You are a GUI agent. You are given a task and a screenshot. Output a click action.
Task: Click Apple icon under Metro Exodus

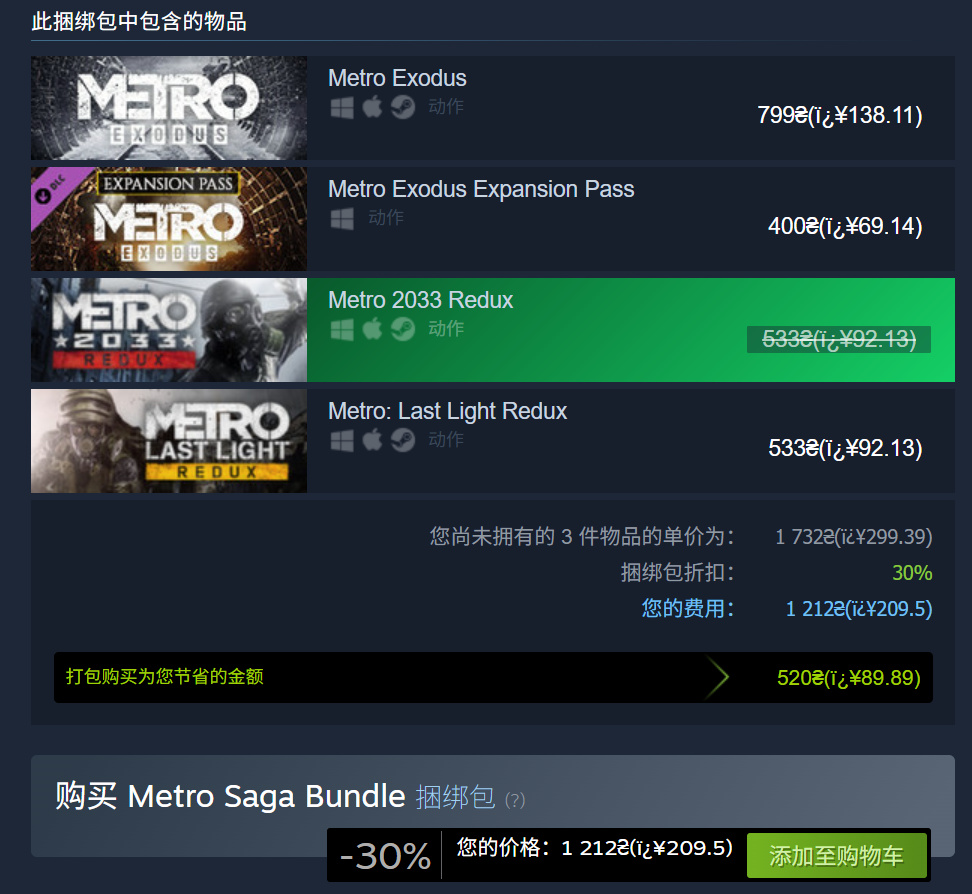pos(372,107)
